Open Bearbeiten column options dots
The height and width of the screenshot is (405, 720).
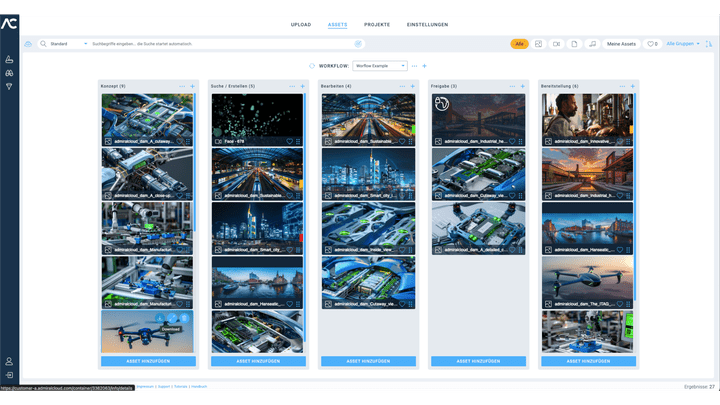point(402,86)
